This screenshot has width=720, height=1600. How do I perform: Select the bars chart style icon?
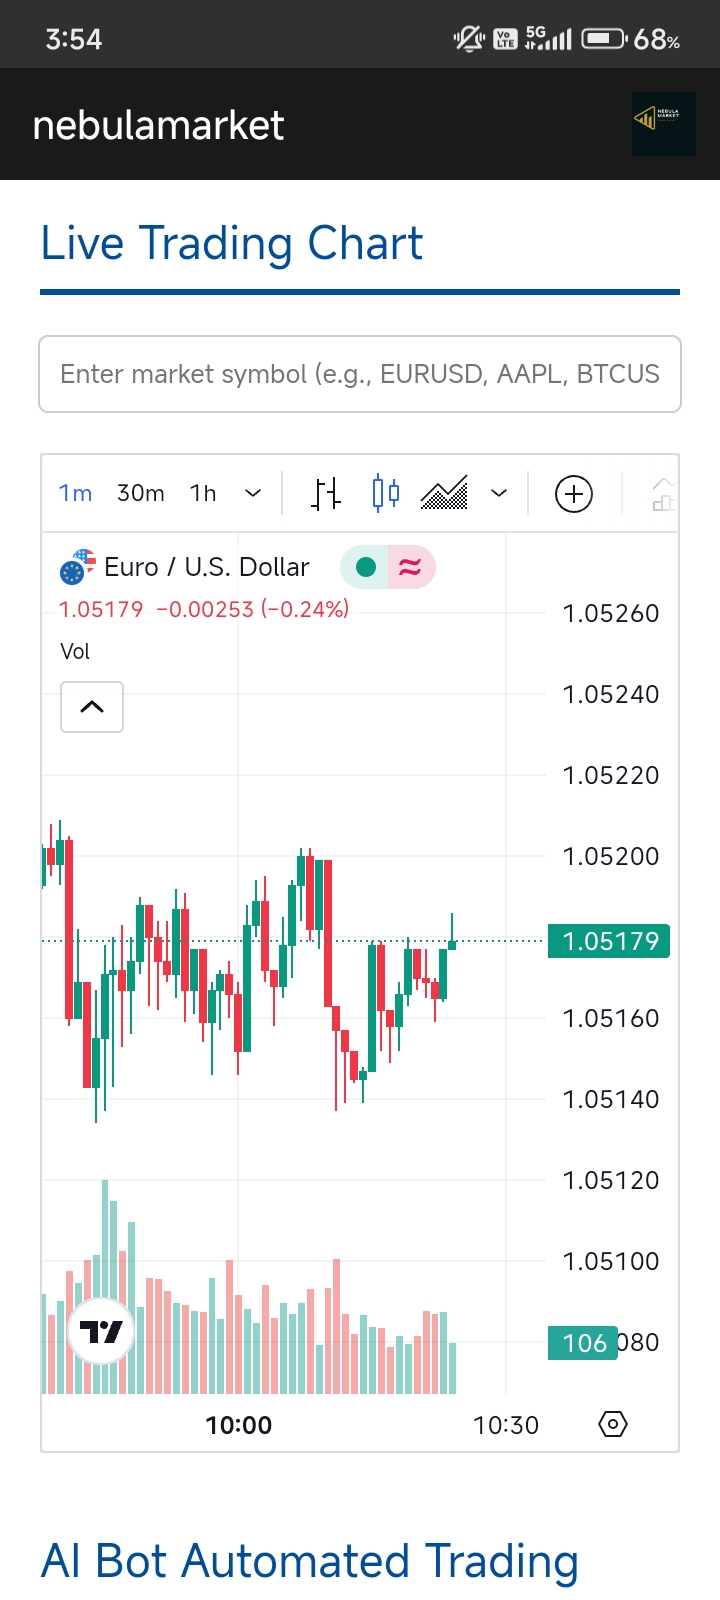coord(326,494)
